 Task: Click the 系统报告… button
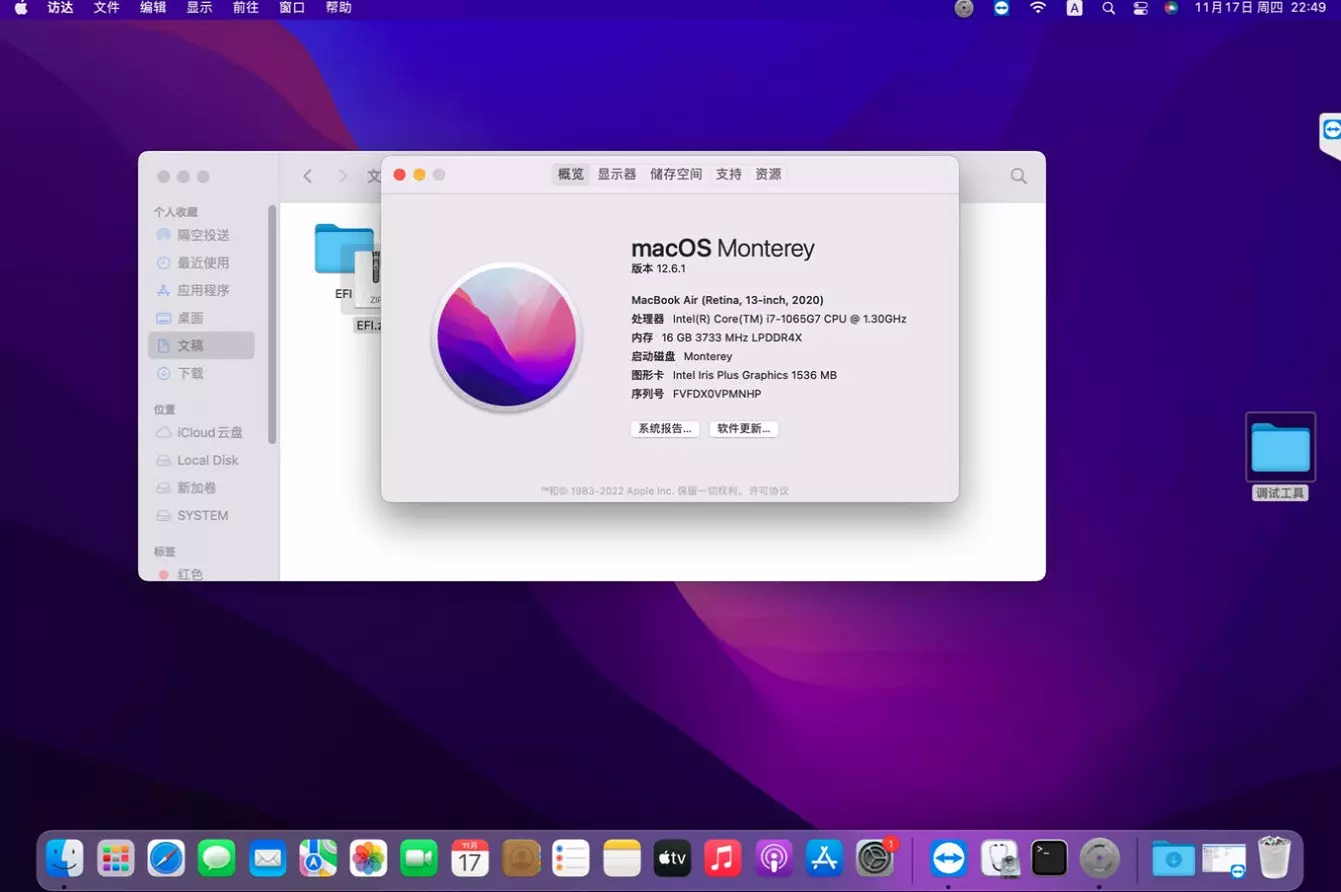click(x=664, y=428)
